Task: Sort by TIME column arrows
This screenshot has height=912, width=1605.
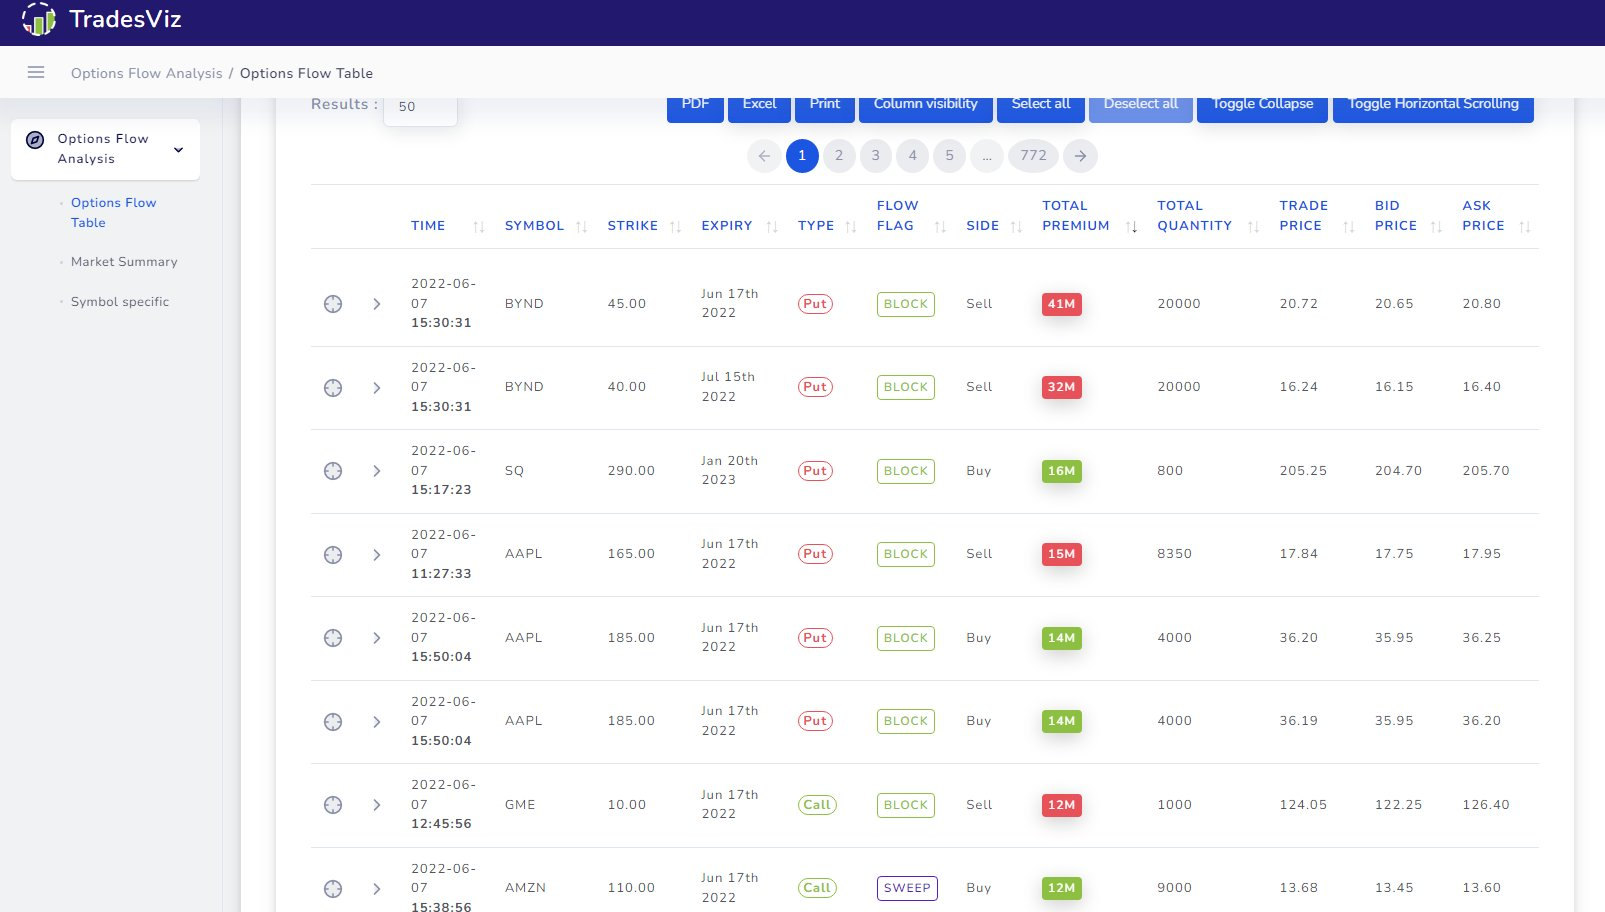Action: click(x=479, y=227)
